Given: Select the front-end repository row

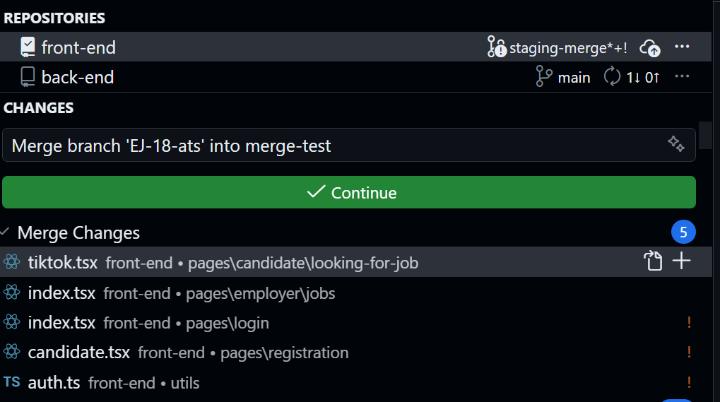Looking at the screenshot, I should point(356,47).
